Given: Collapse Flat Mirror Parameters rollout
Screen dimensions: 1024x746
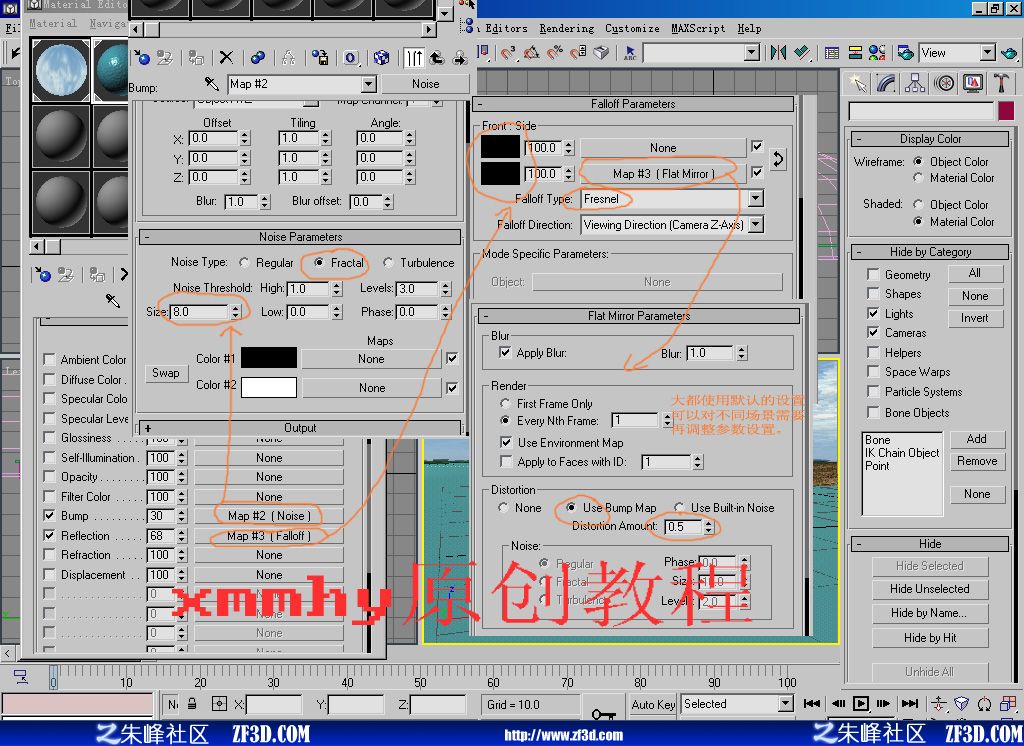Looking at the screenshot, I should pyautogui.click(x=638, y=316).
